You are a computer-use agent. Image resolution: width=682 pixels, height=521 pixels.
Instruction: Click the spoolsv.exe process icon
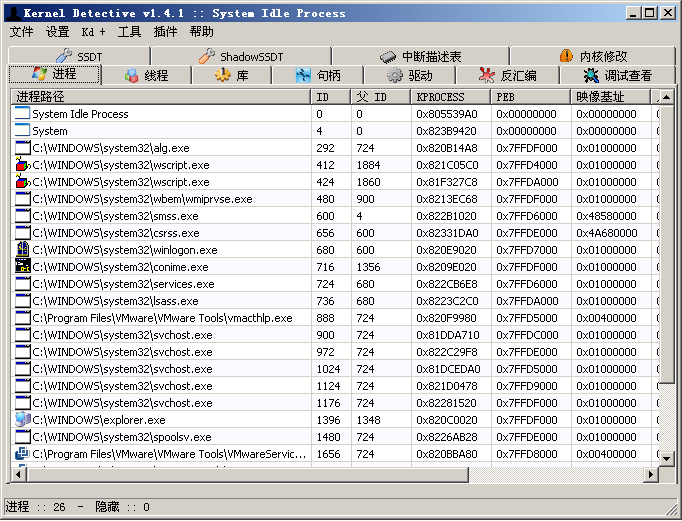click(x=23, y=437)
